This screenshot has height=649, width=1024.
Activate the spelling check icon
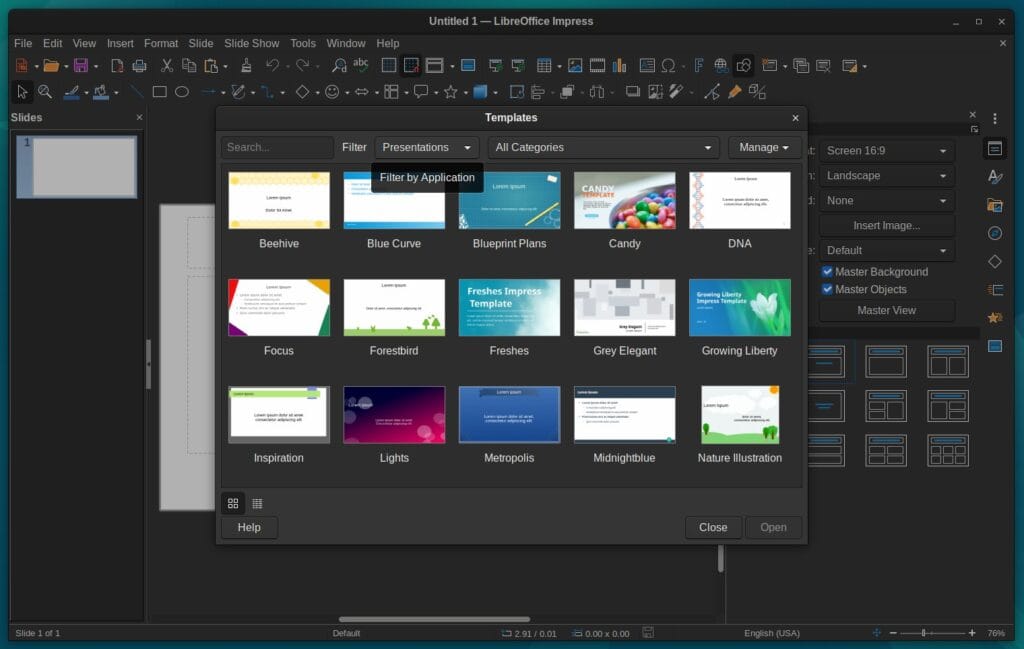[x=358, y=65]
